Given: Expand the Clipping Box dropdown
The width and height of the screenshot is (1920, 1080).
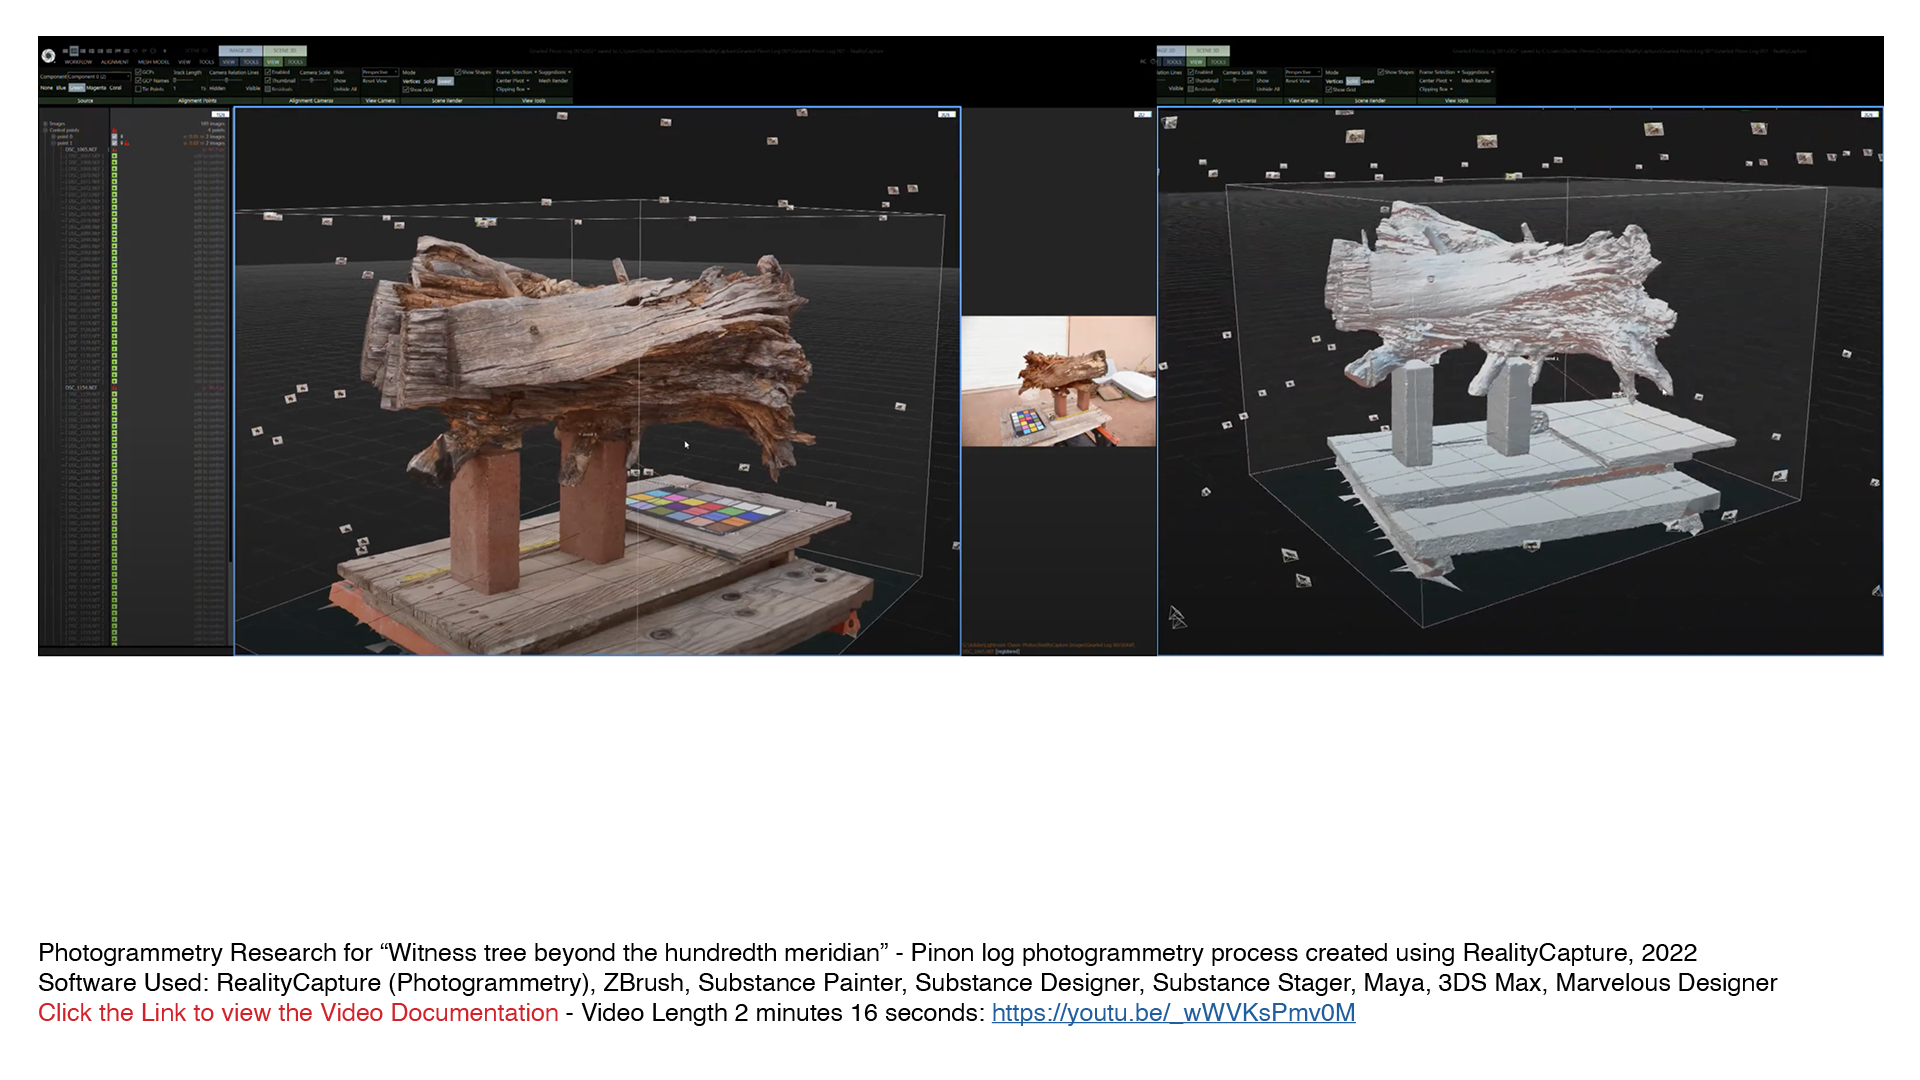Looking at the screenshot, I should point(514,89).
